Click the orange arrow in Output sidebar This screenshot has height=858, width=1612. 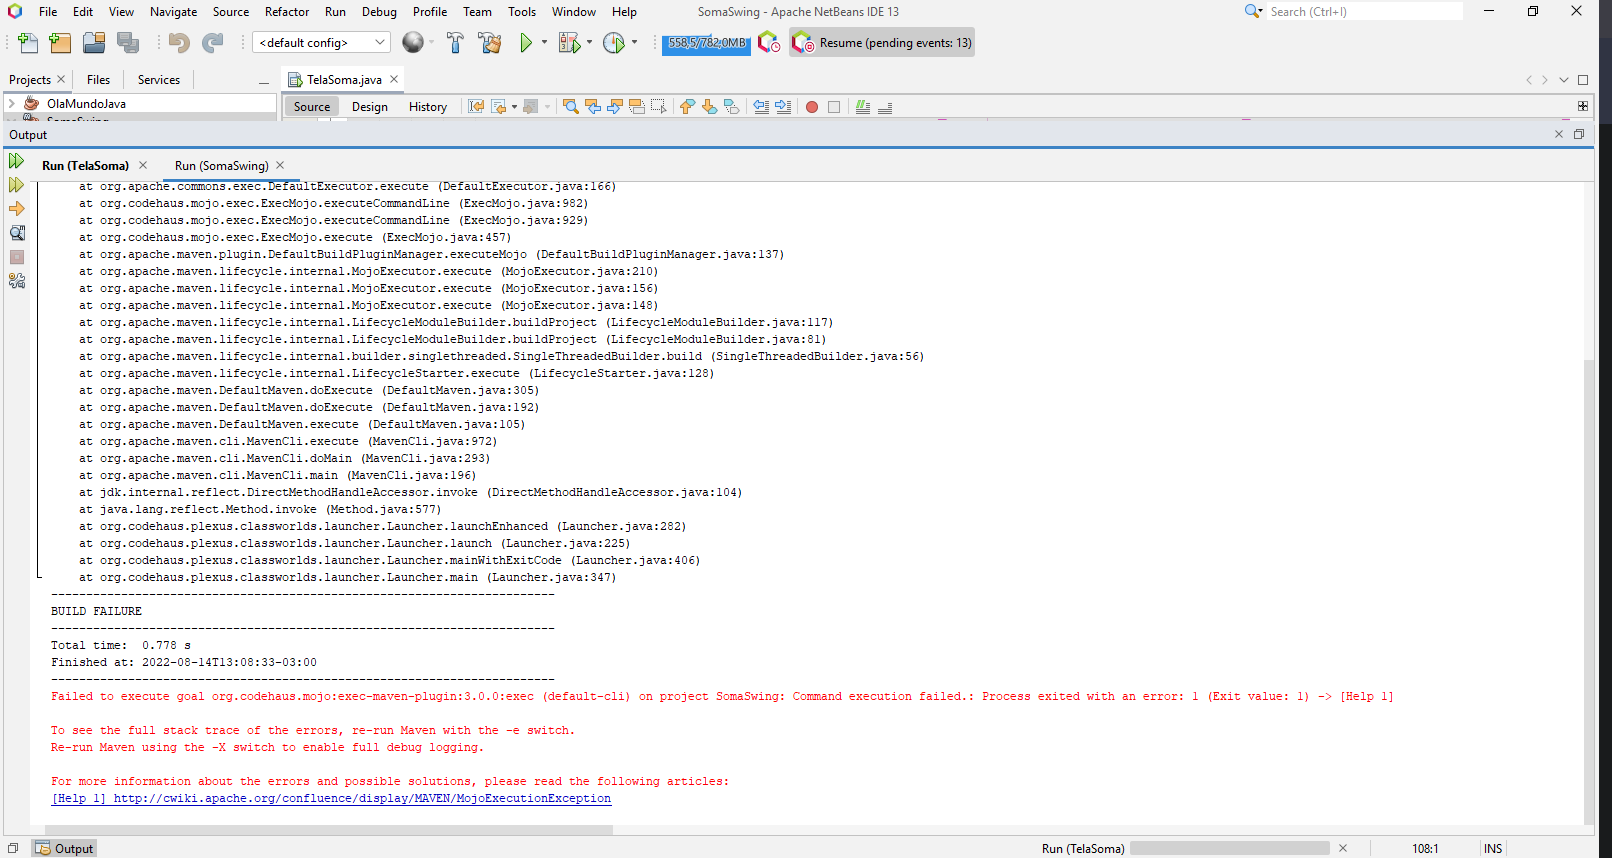[16, 209]
